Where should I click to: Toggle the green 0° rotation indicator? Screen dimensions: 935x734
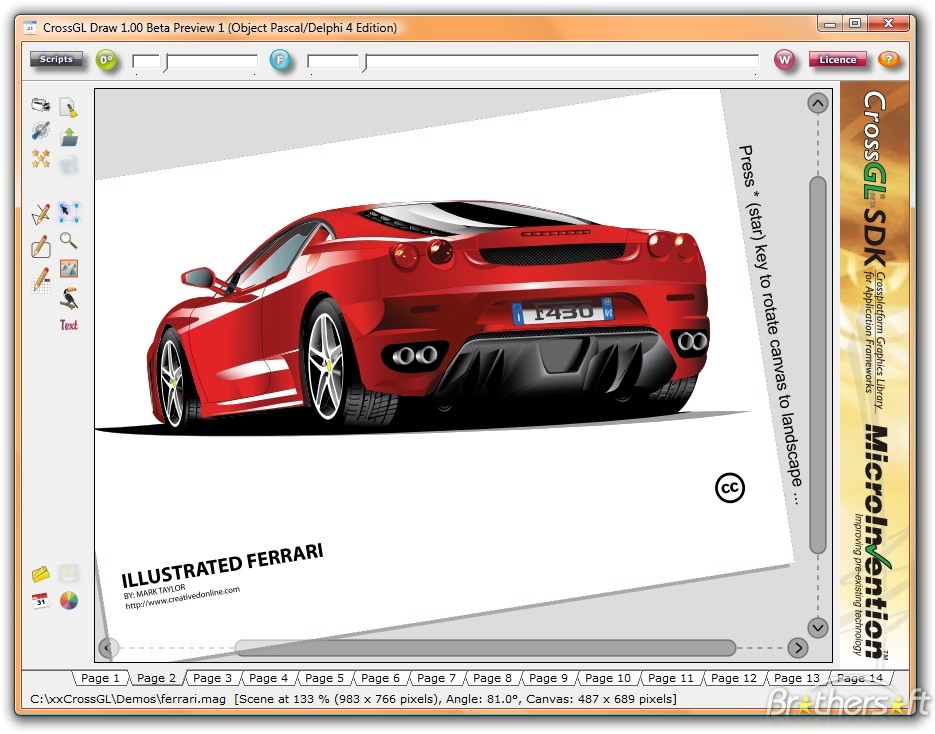click(106, 60)
